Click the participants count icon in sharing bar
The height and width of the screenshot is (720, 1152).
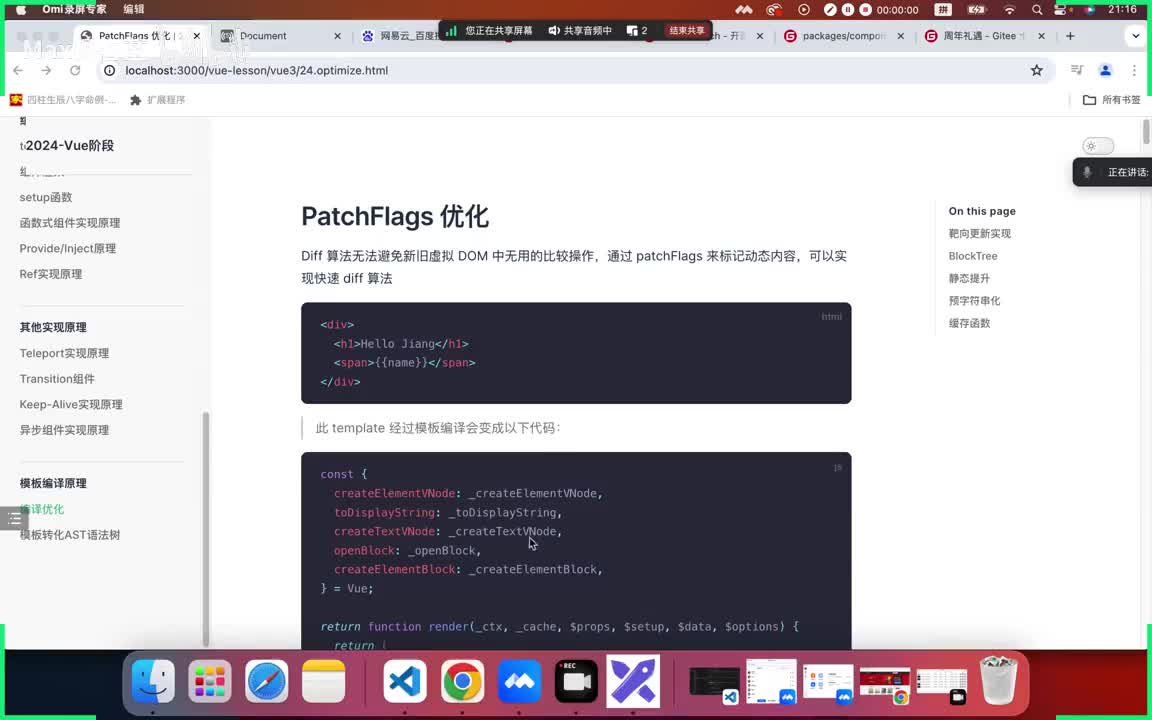[637, 30]
